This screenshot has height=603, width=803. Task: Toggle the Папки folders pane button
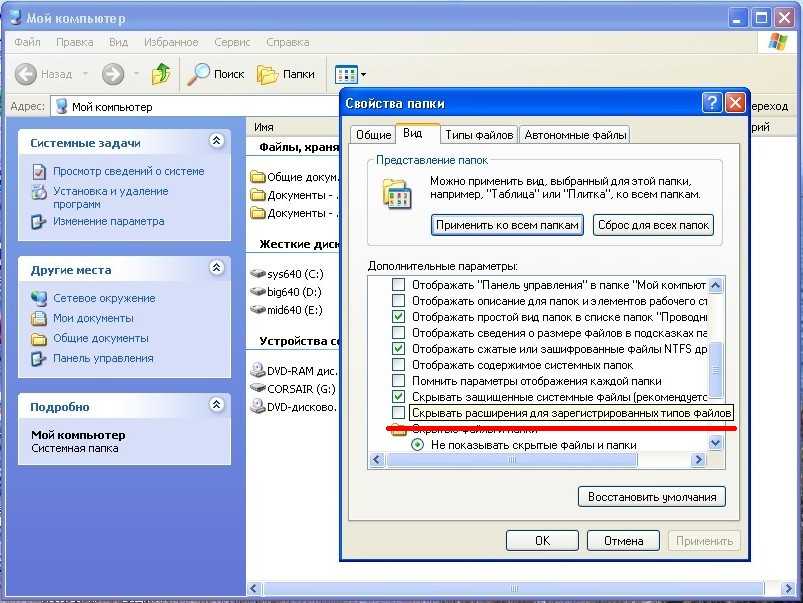click(286, 74)
